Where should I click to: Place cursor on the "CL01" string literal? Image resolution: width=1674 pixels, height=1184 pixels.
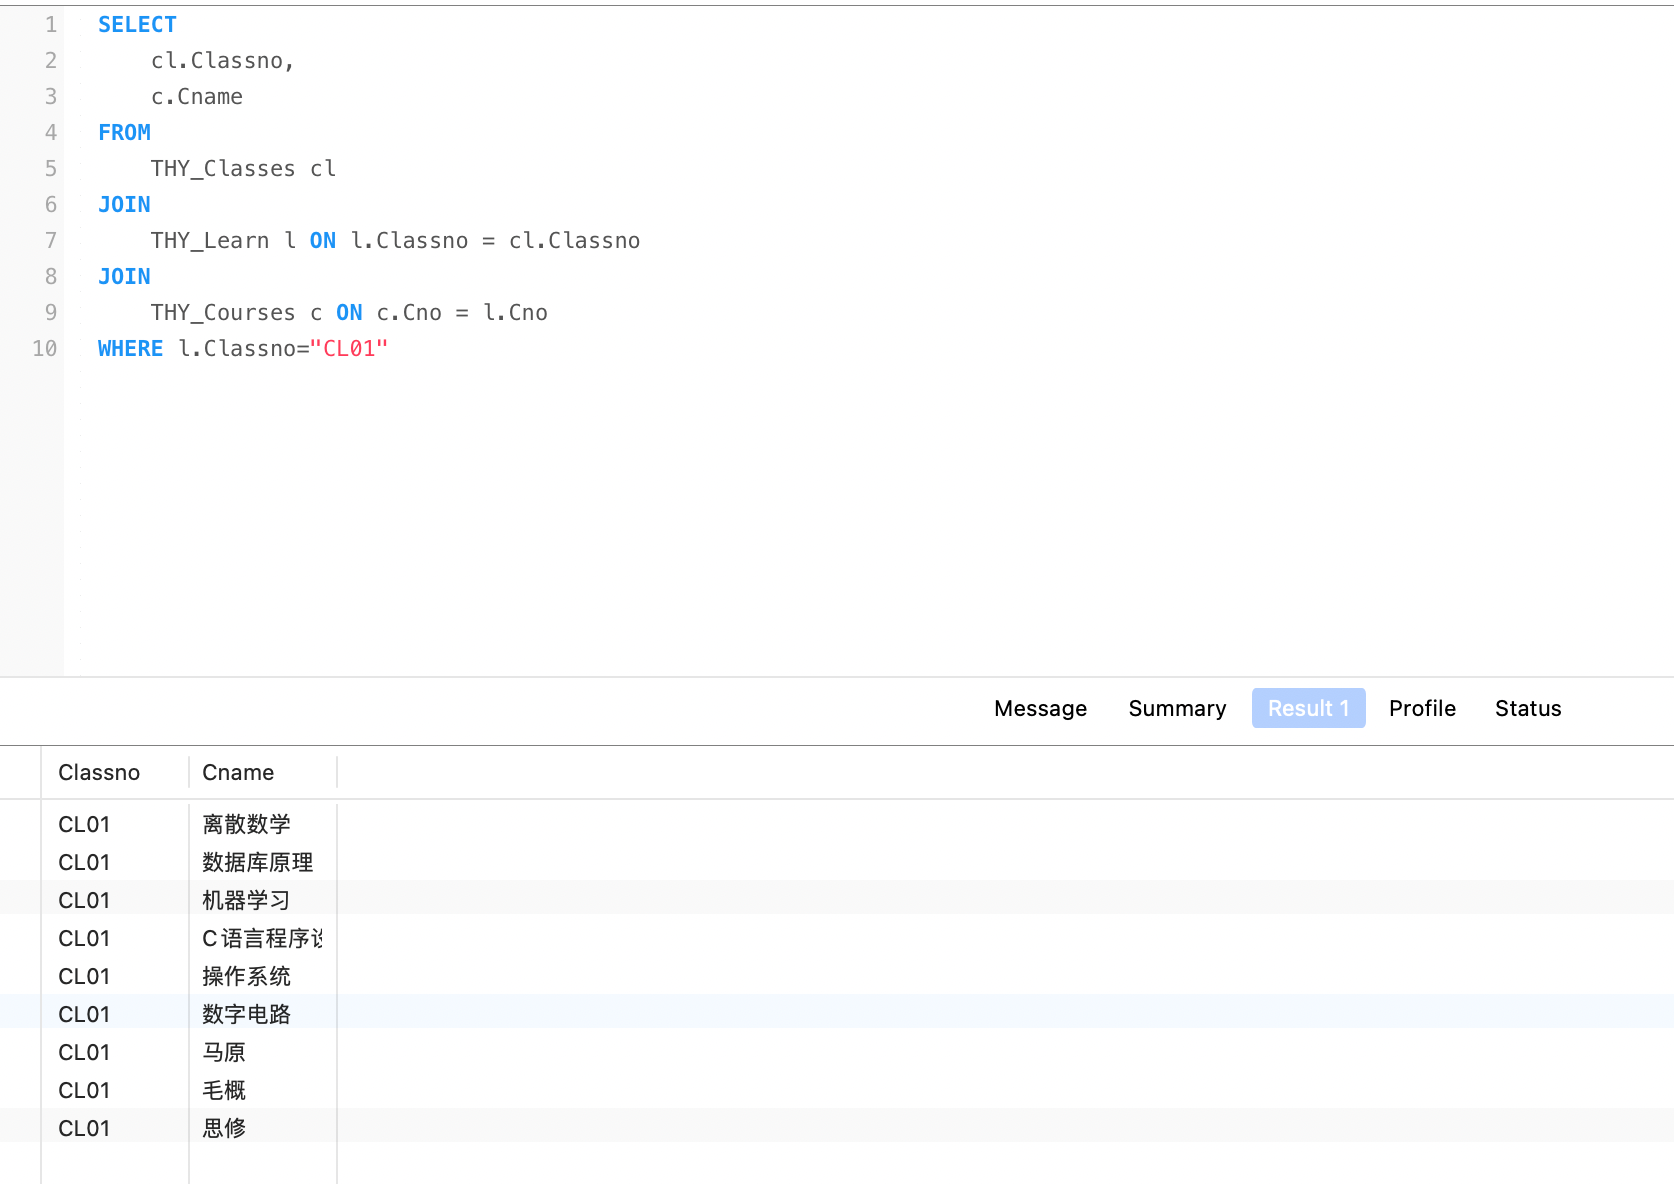click(x=349, y=349)
